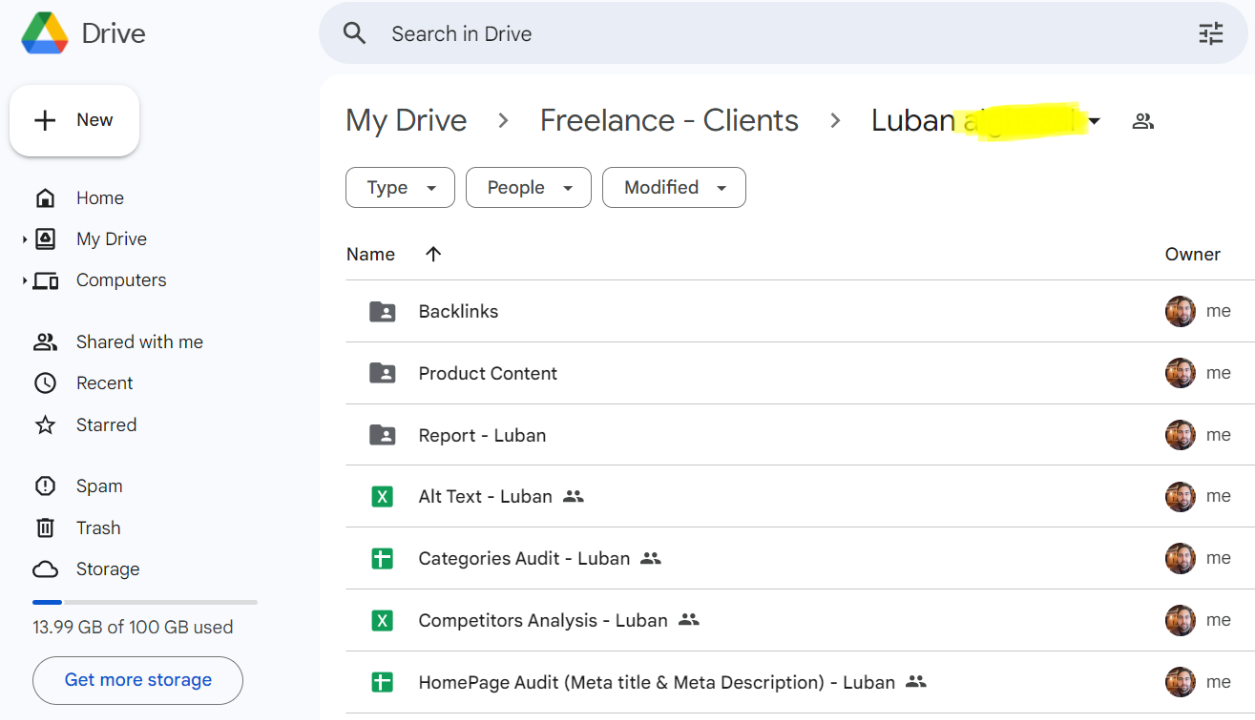Click the Google Drive logo
The height and width of the screenshot is (720, 1255).
click(x=45, y=33)
